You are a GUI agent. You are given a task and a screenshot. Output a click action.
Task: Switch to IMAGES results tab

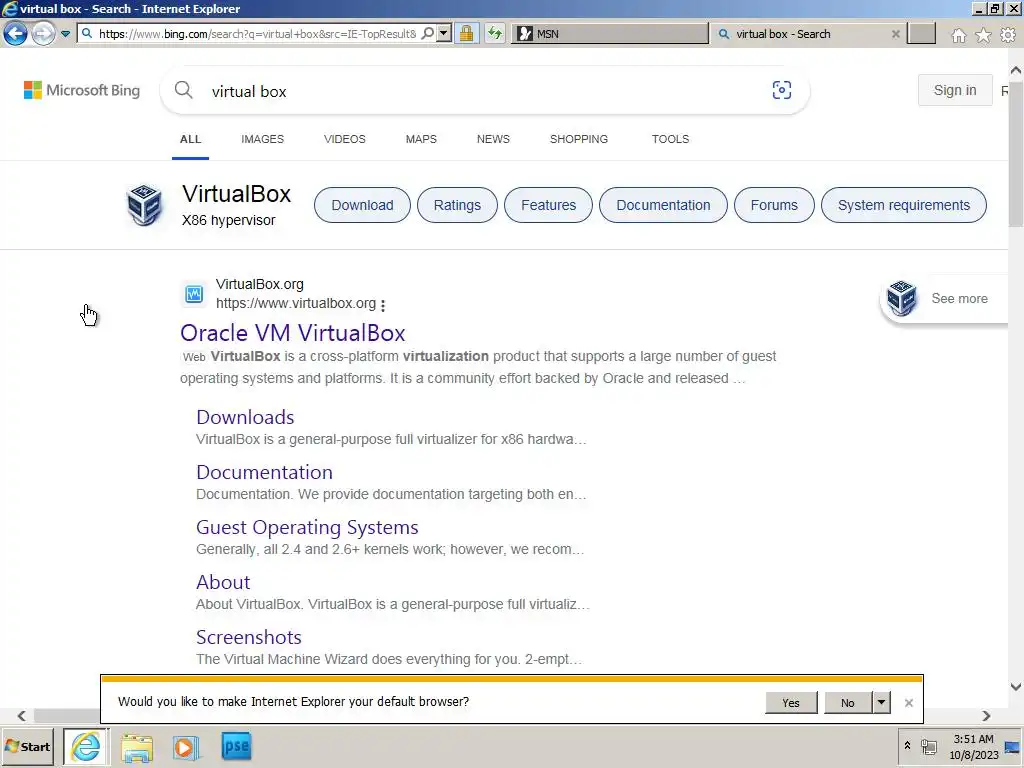[x=263, y=139]
